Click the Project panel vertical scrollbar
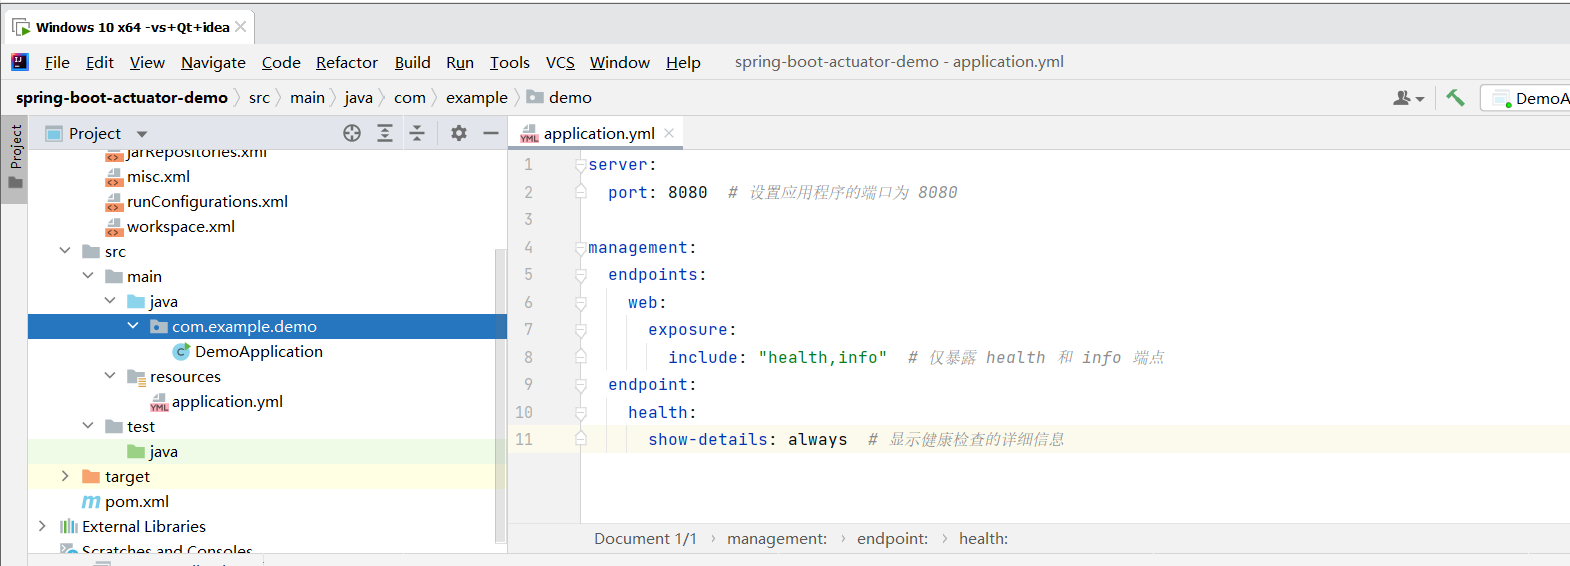Image resolution: width=1570 pixels, height=566 pixels. pyautogui.click(x=501, y=395)
